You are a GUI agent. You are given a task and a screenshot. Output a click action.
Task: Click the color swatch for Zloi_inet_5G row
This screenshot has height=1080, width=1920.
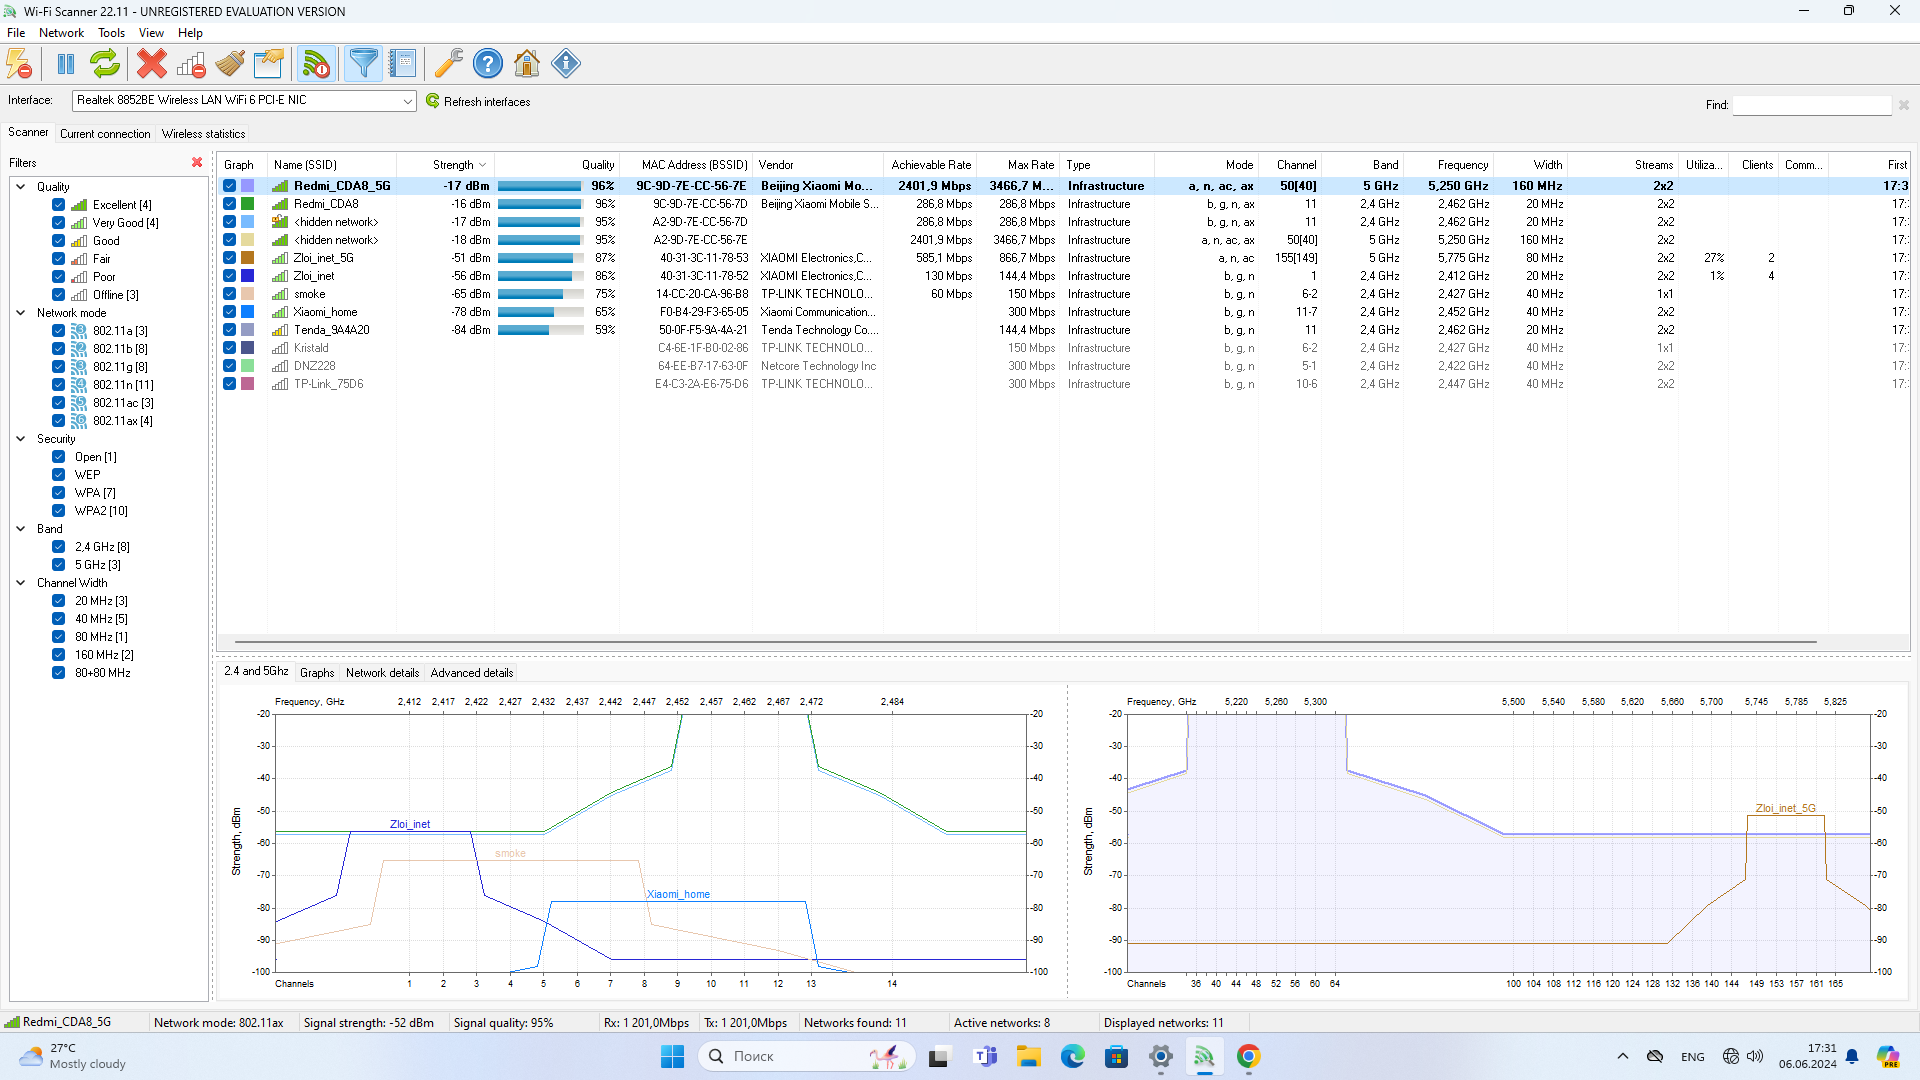[x=248, y=258]
